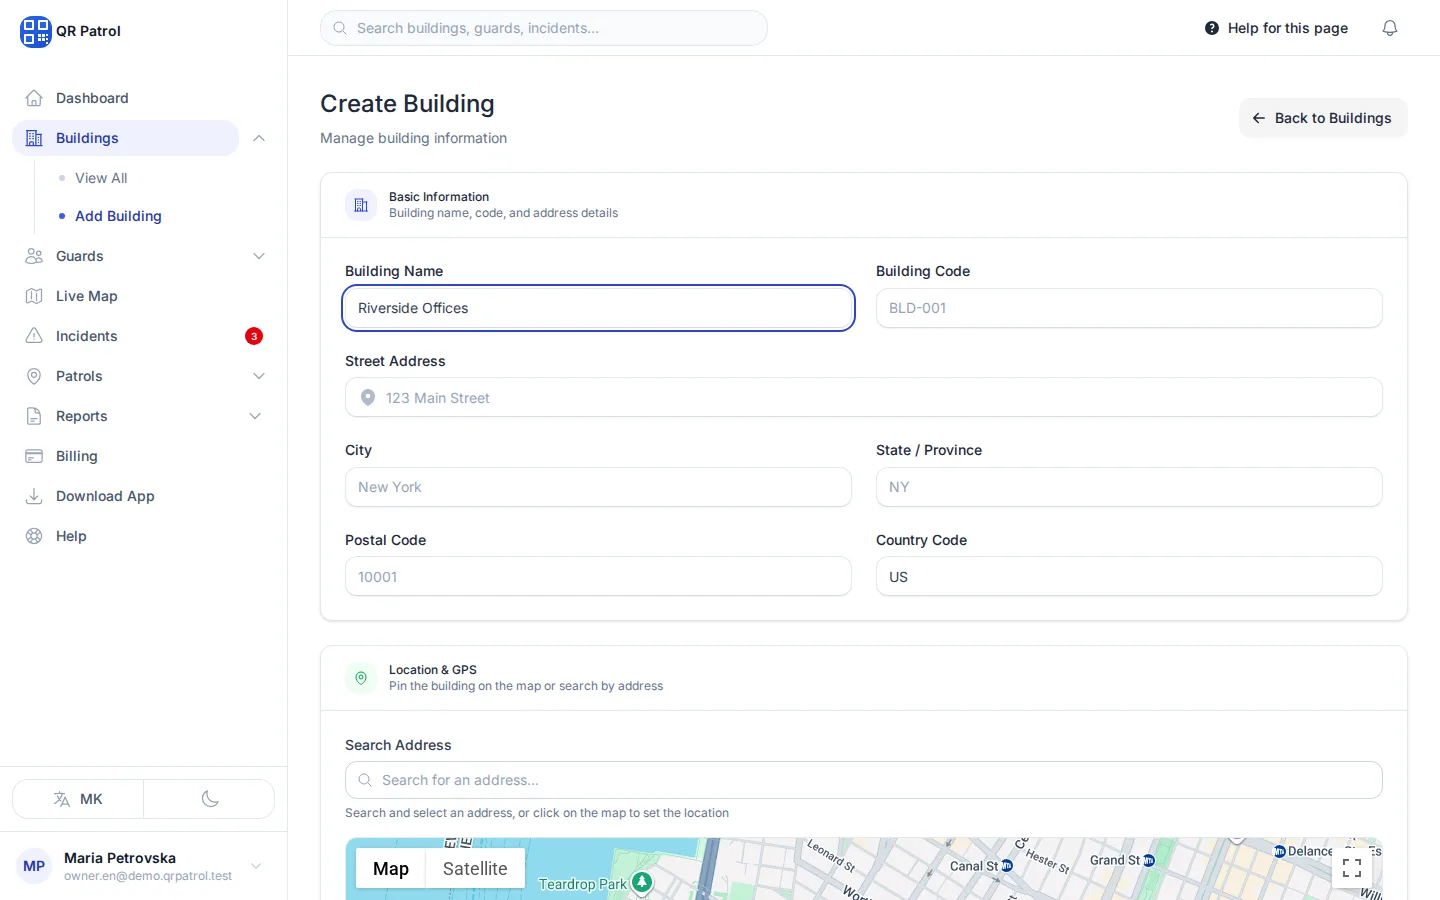1440x900 pixels.
Task: Click the State / Province field
Action: [1129, 487]
